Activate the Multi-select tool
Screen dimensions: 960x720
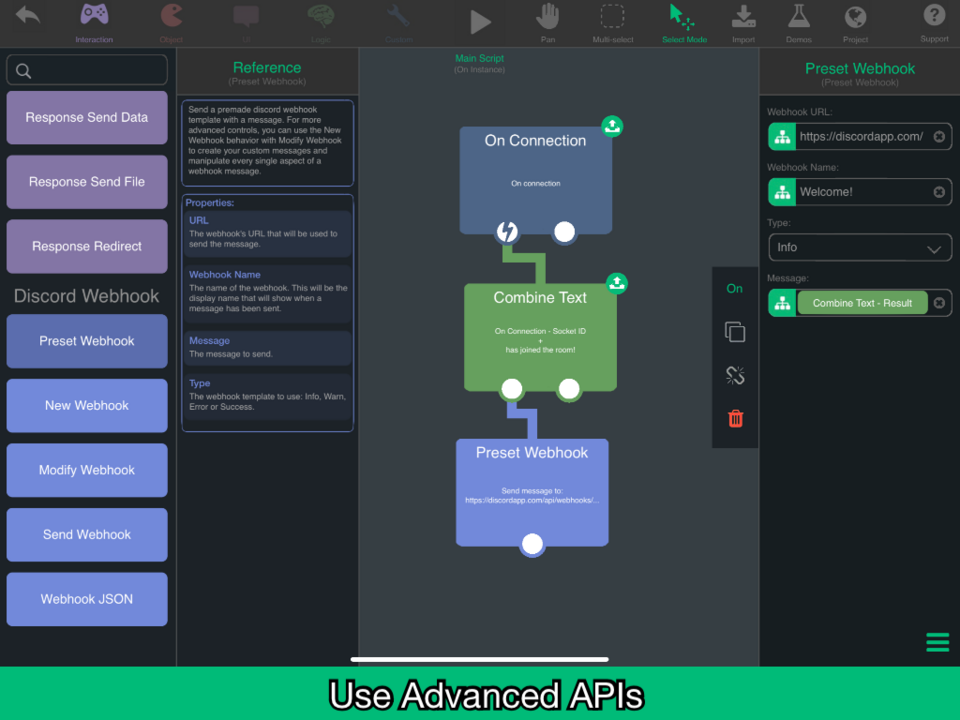coord(613,23)
